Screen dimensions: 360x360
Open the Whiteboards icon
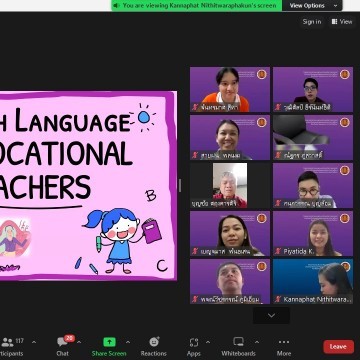click(x=238, y=342)
